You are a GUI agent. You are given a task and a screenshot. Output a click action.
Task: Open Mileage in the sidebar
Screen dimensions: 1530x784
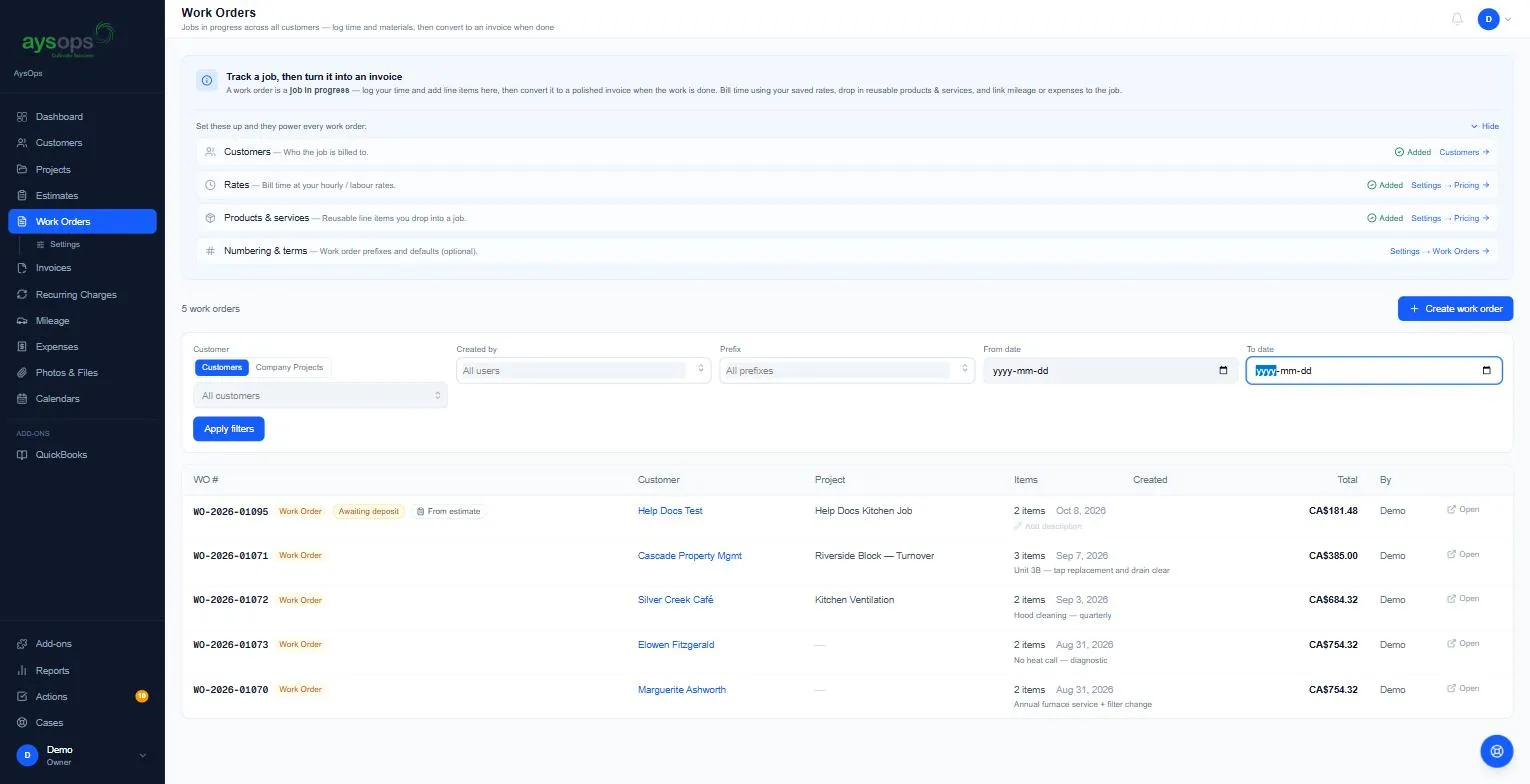82,321
